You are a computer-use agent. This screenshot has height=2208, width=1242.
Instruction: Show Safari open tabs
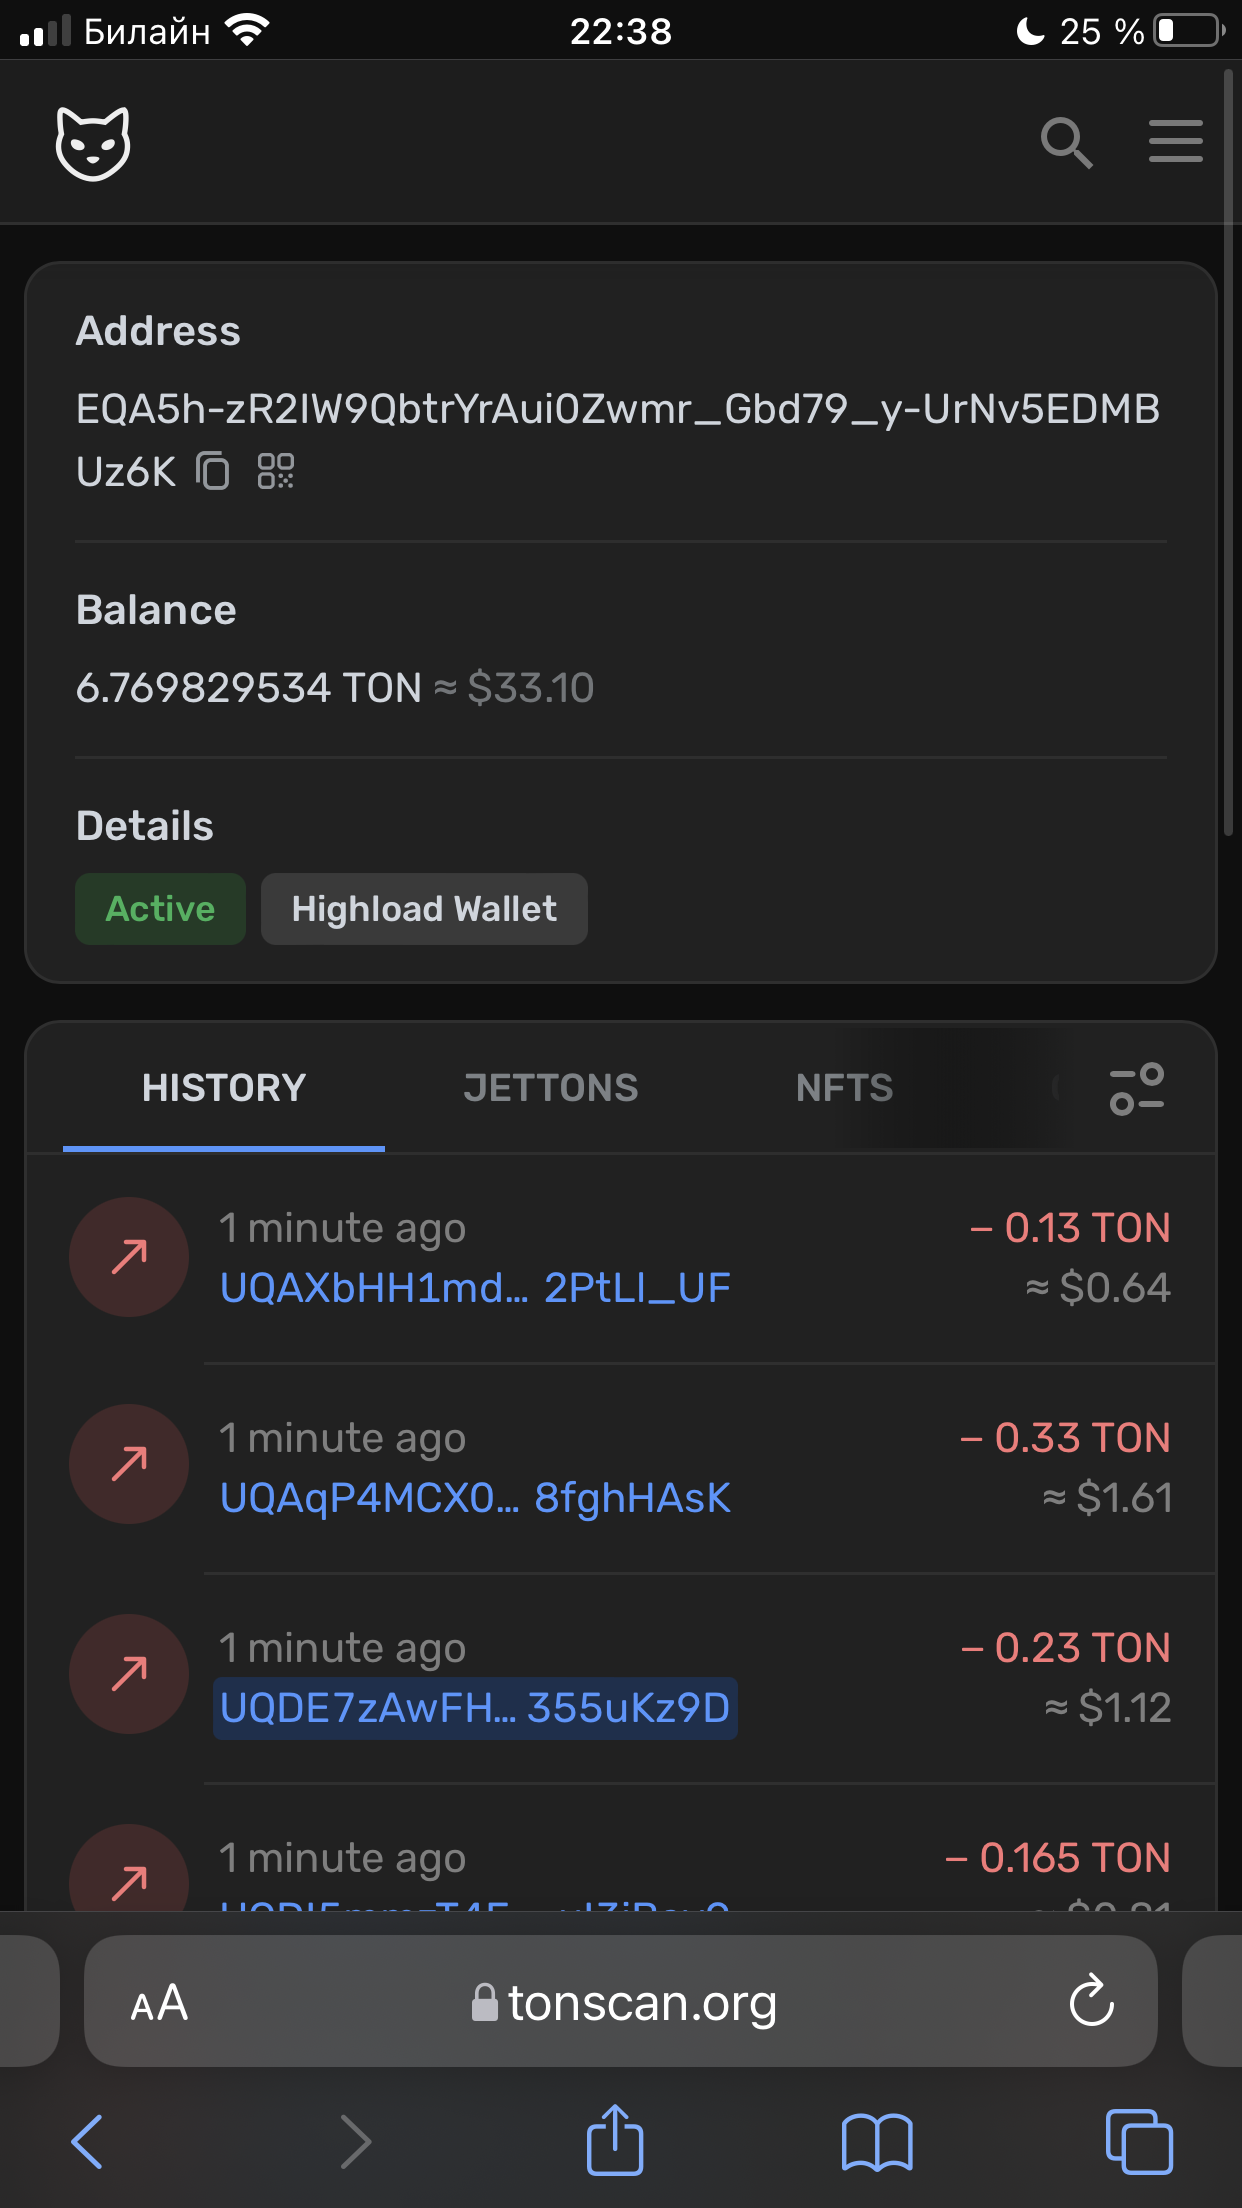tap(1139, 2142)
